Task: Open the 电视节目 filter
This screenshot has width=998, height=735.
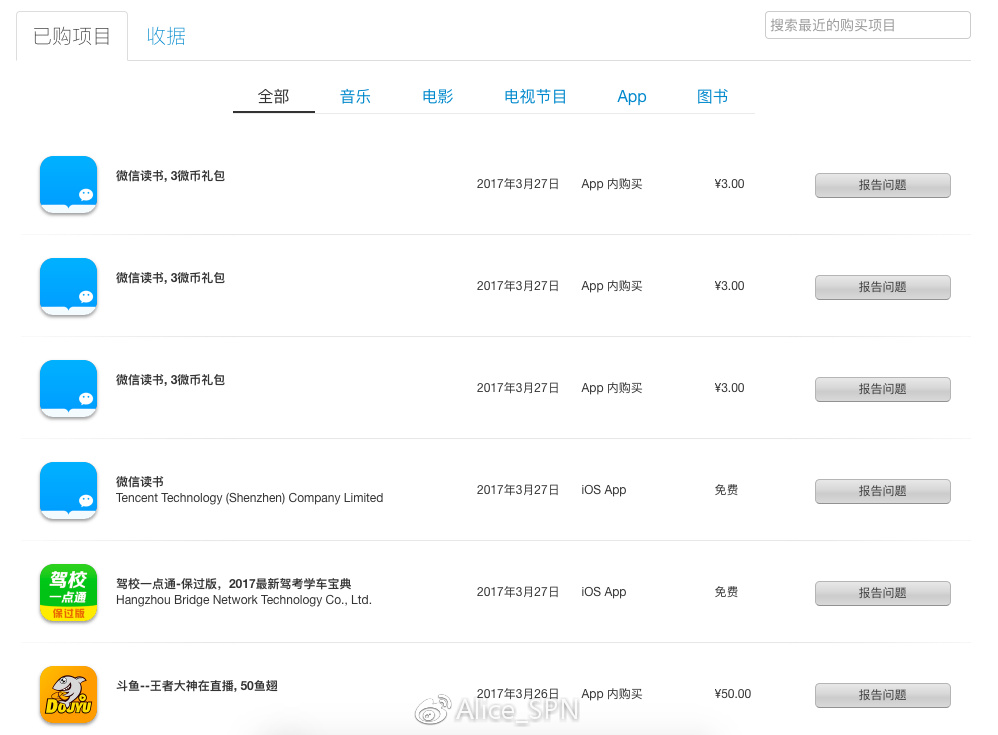Action: click(x=535, y=96)
